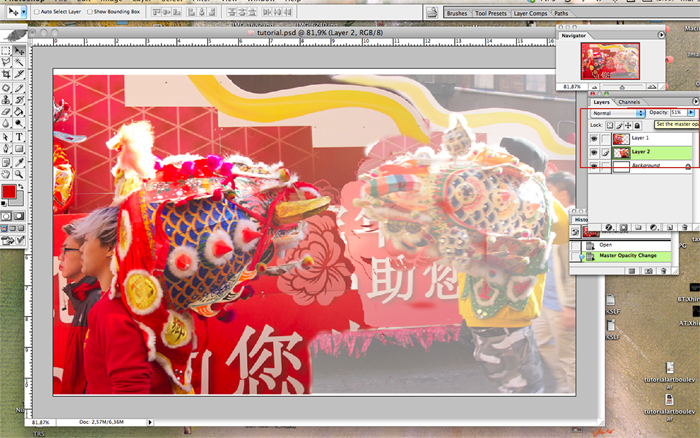700x438 pixels.
Task: Open the Opacity slider arrow
Action: coord(691,113)
